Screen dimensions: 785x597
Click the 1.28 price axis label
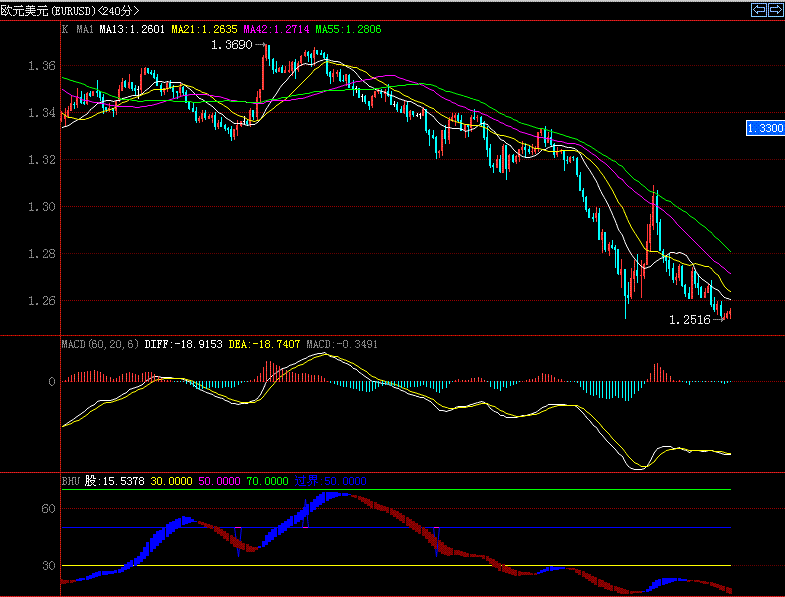click(42, 253)
